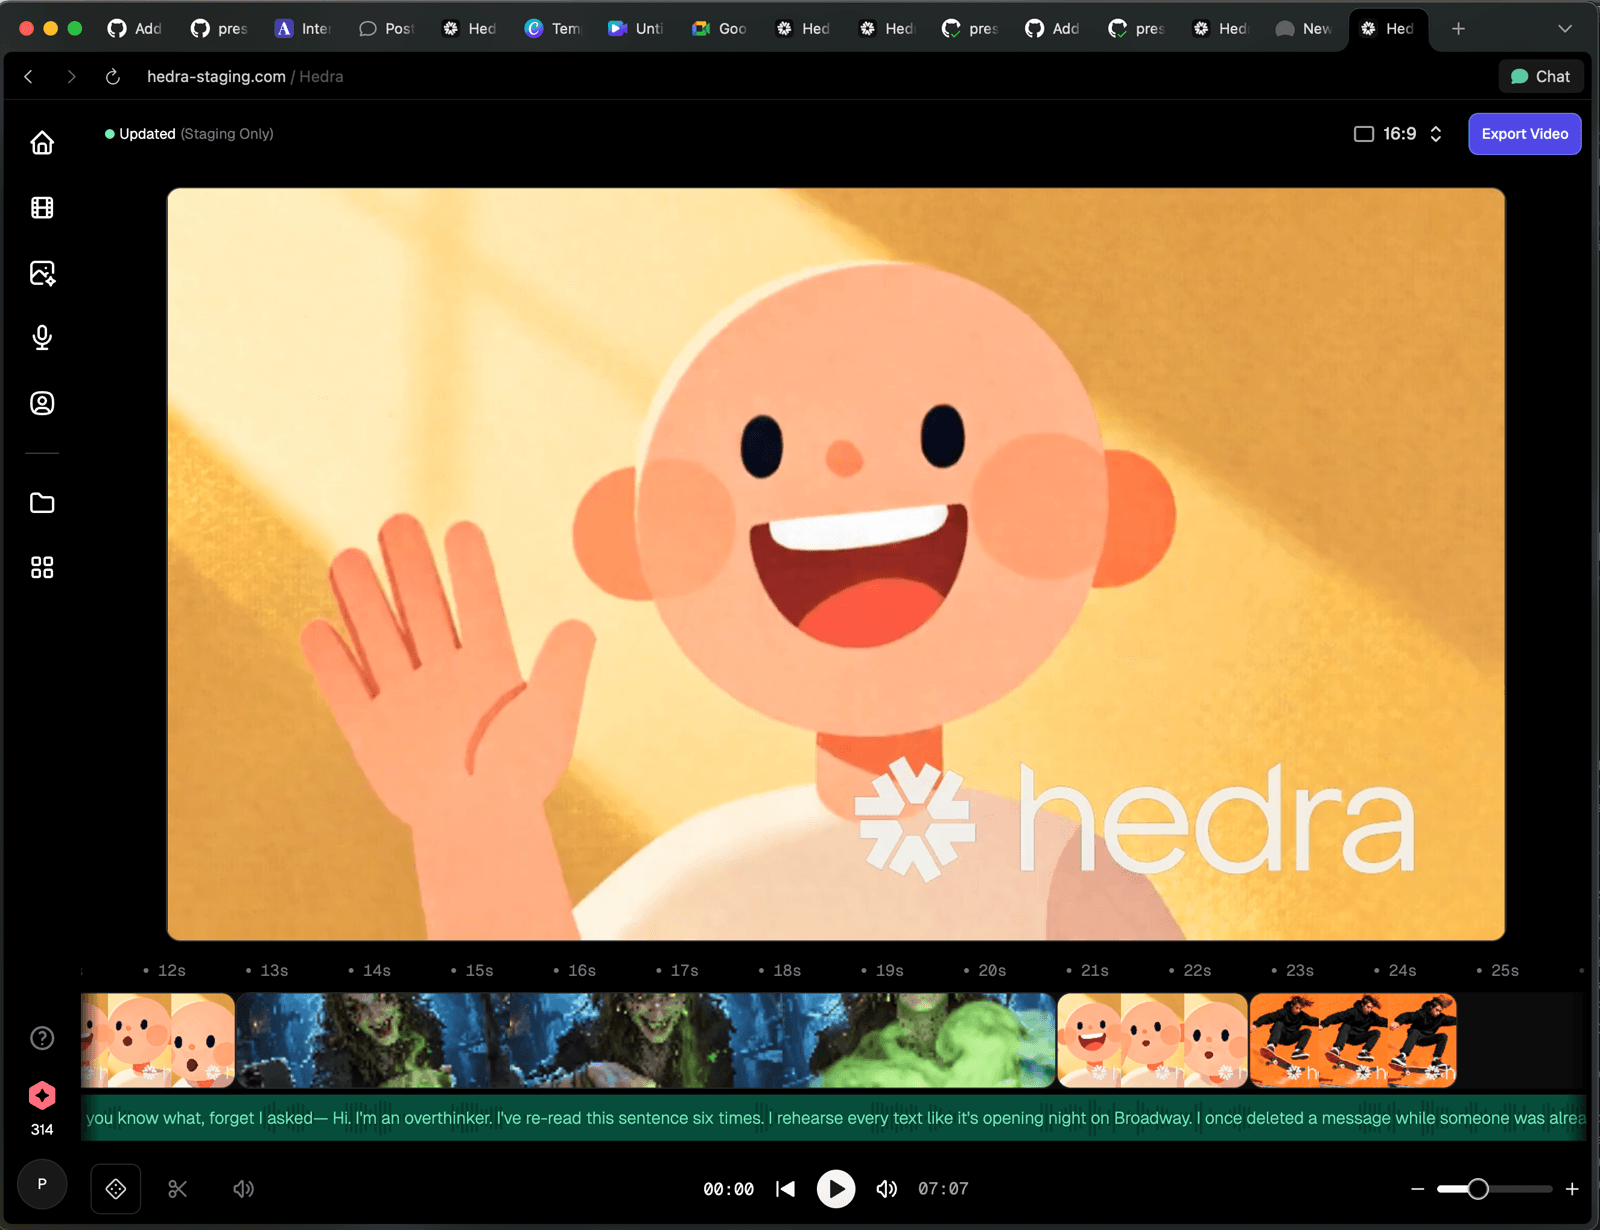Adjust the timeline zoom slider handle

coord(1478,1189)
